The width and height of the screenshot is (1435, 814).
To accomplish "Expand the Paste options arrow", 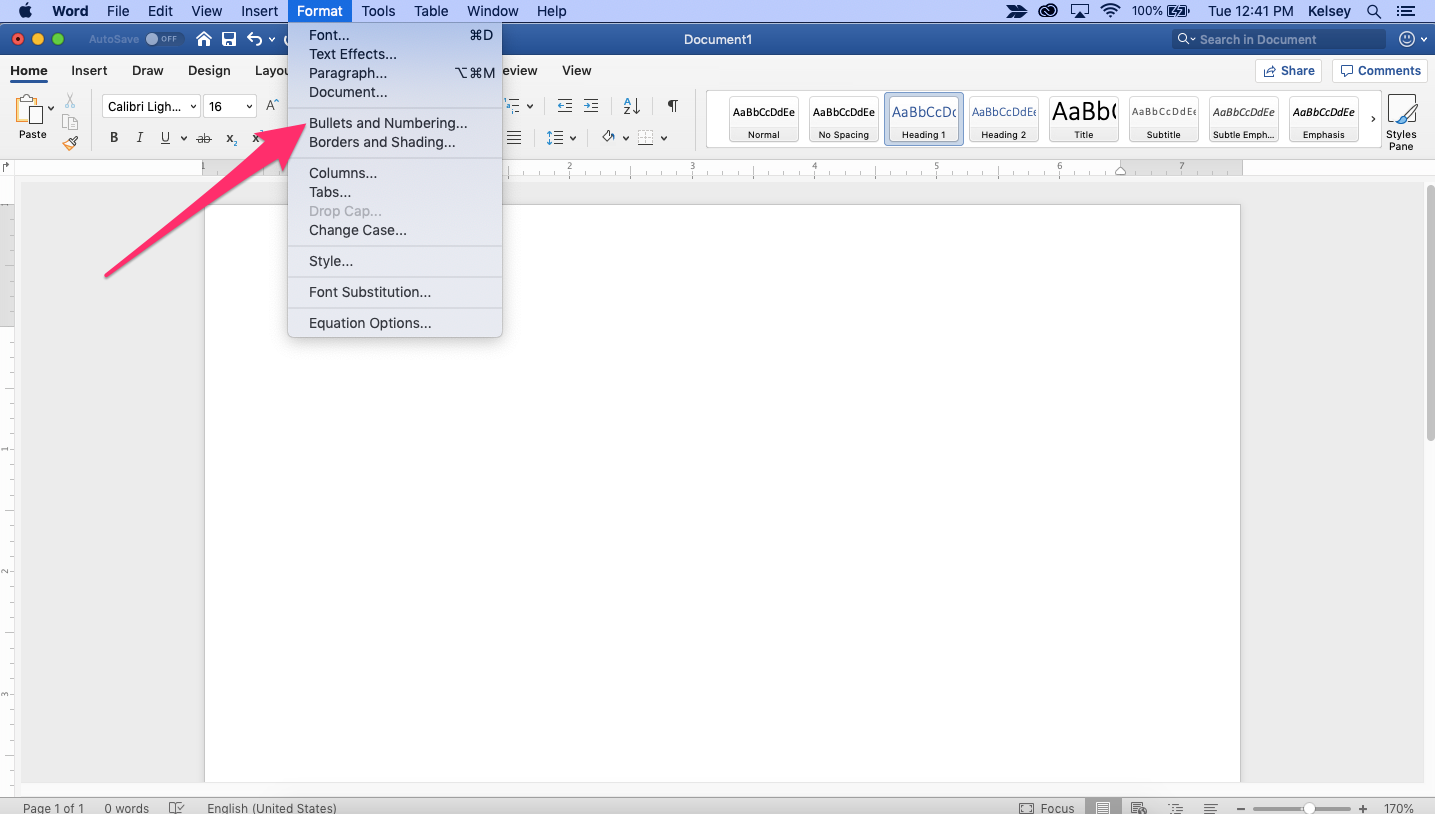I will coord(51,108).
